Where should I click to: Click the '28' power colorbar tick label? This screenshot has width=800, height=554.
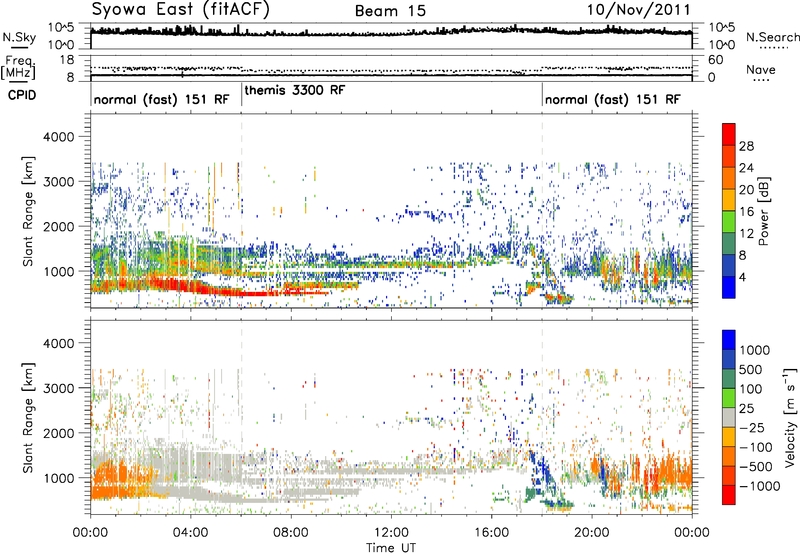pos(746,146)
